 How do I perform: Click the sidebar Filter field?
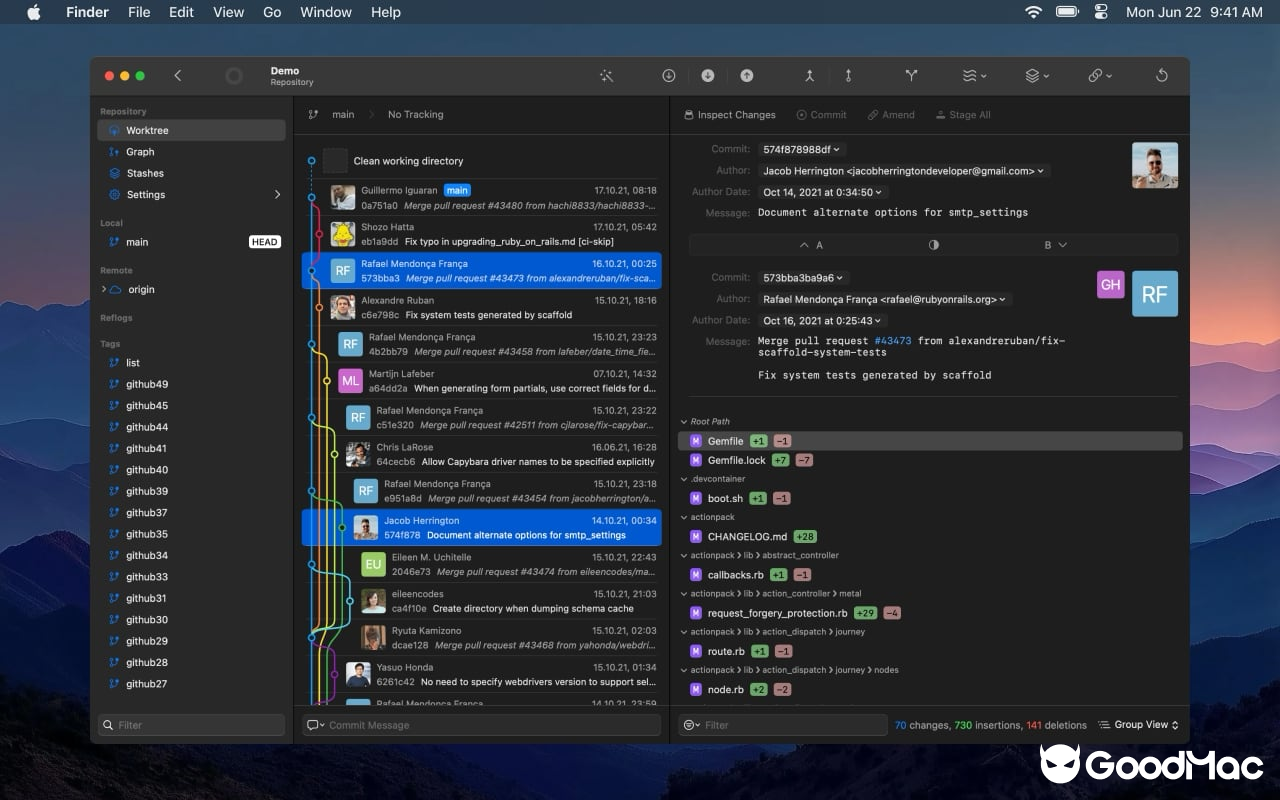(191, 725)
